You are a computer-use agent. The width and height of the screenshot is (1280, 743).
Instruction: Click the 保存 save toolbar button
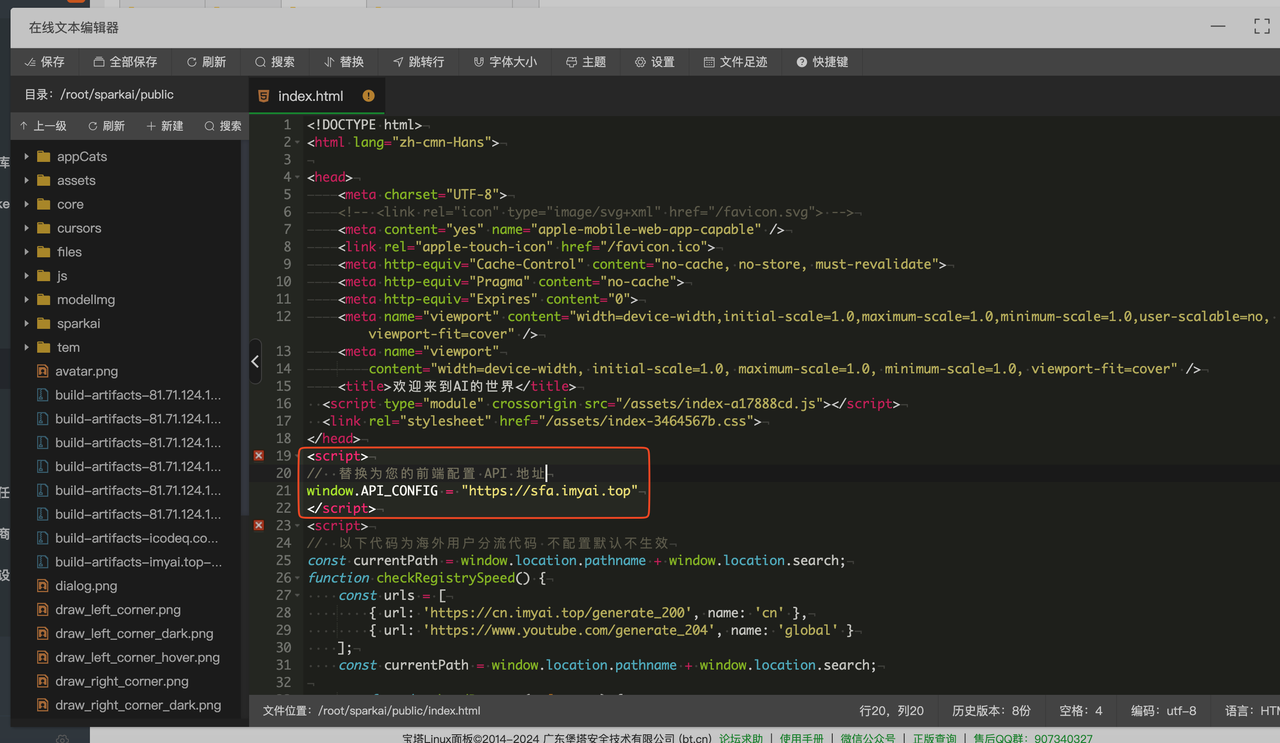[45, 62]
